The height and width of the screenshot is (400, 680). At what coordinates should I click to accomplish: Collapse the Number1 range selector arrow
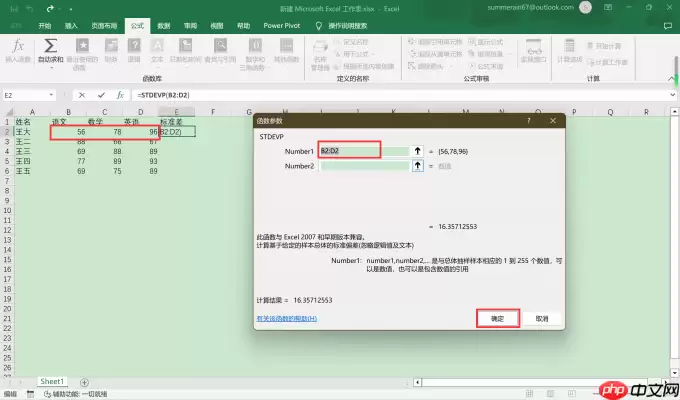click(417, 151)
